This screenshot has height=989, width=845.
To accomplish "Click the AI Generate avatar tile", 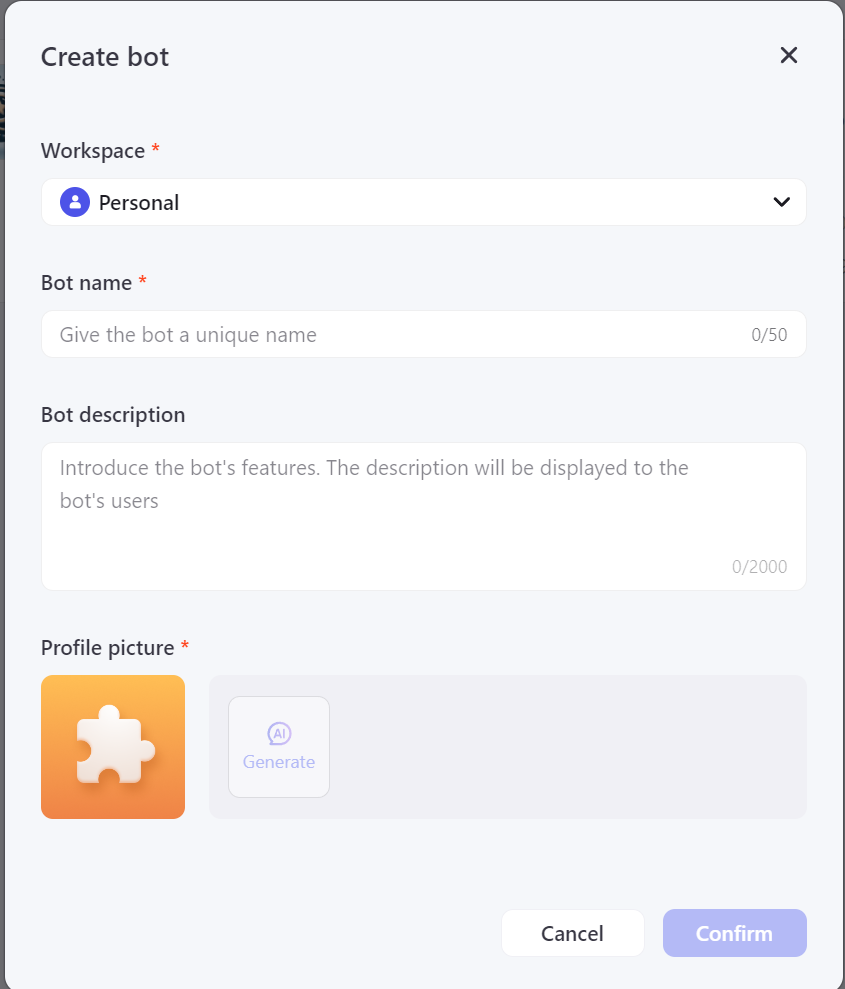I will pos(279,747).
